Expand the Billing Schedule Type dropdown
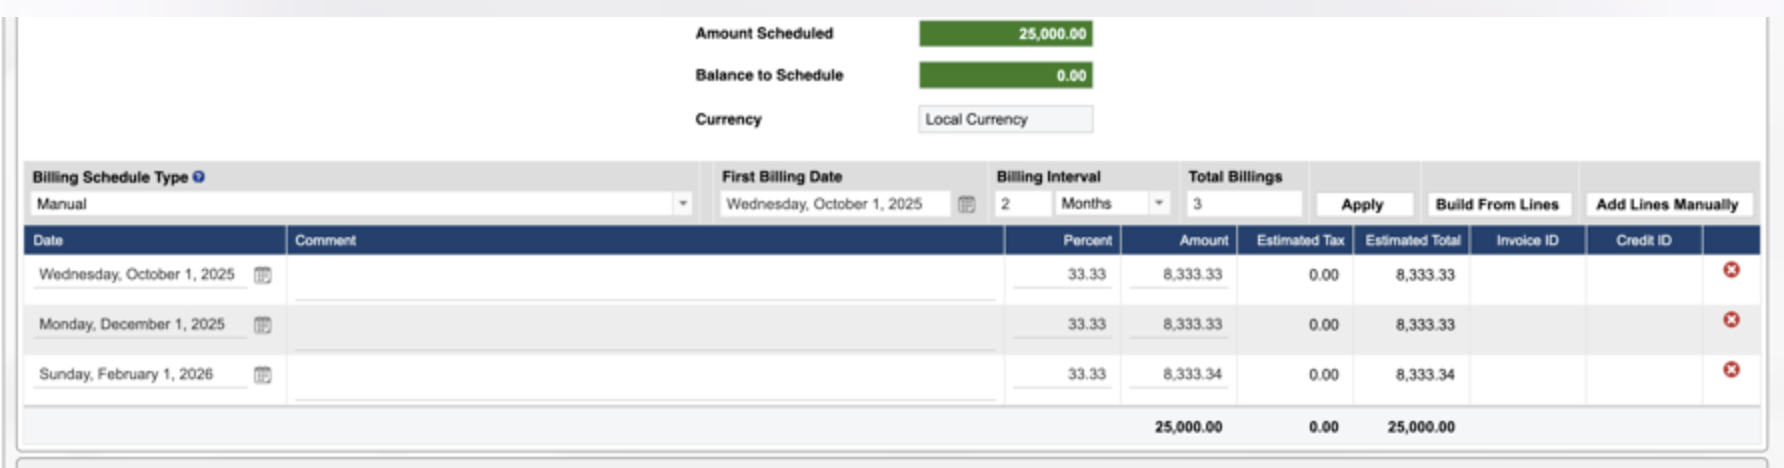 click(682, 204)
